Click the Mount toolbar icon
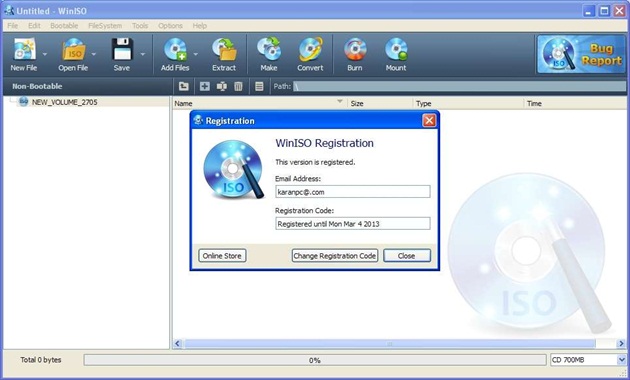The height and width of the screenshot is (380, 630). [396, 50]
